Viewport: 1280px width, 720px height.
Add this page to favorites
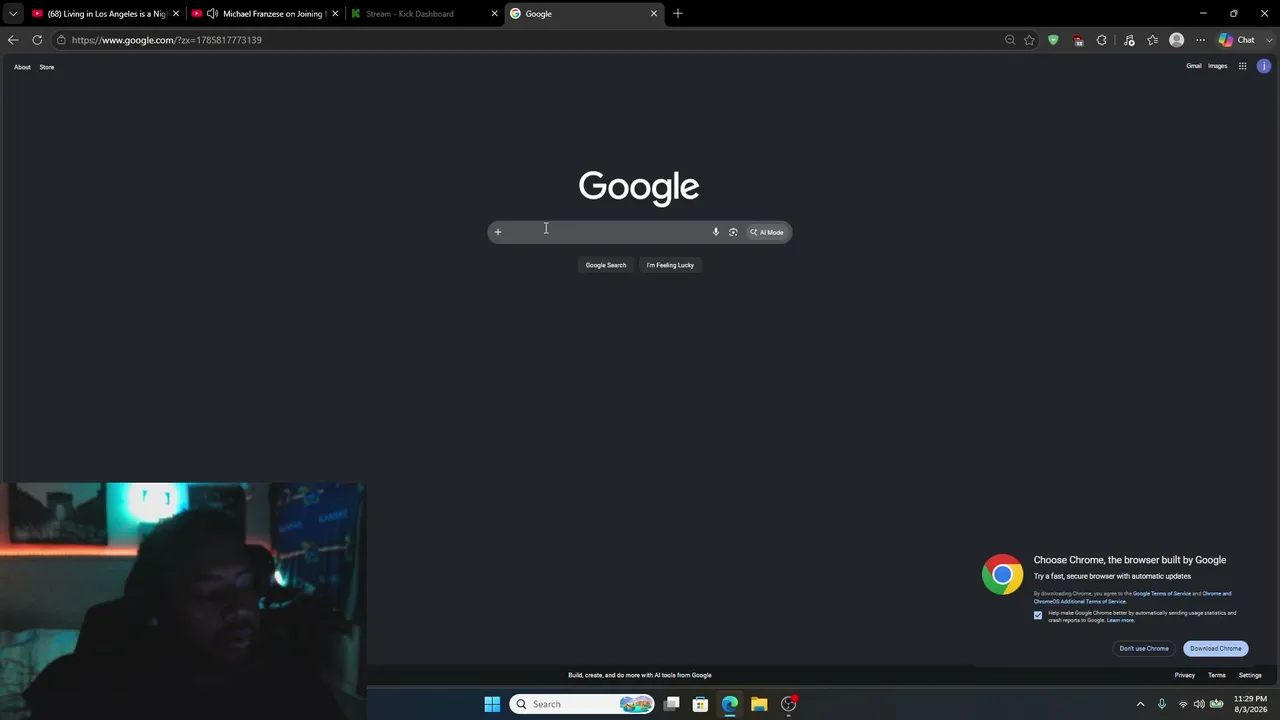point(1029,40)
